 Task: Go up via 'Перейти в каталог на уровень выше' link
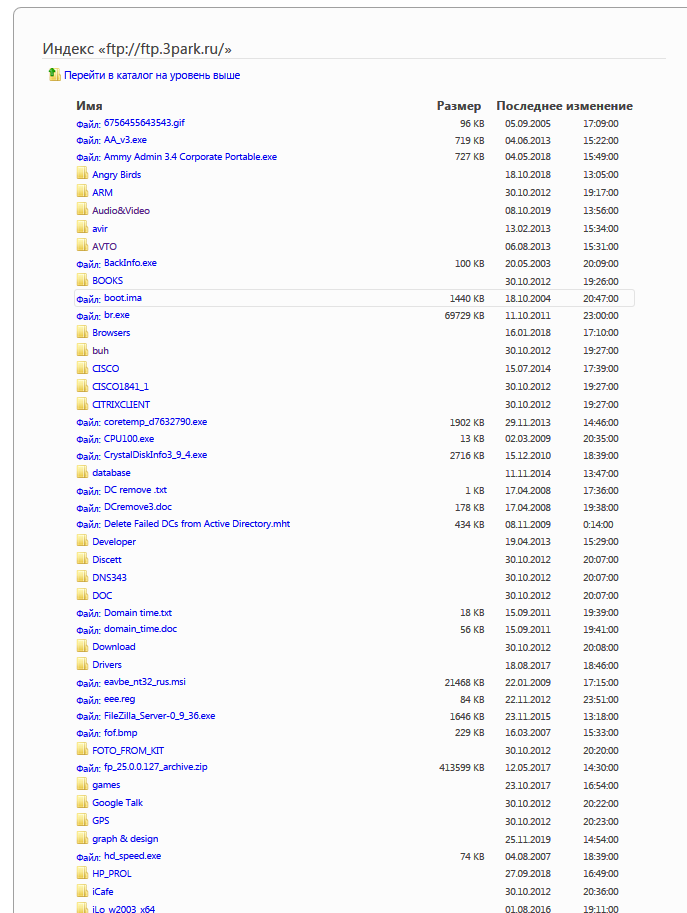click(x=152, y=75)
